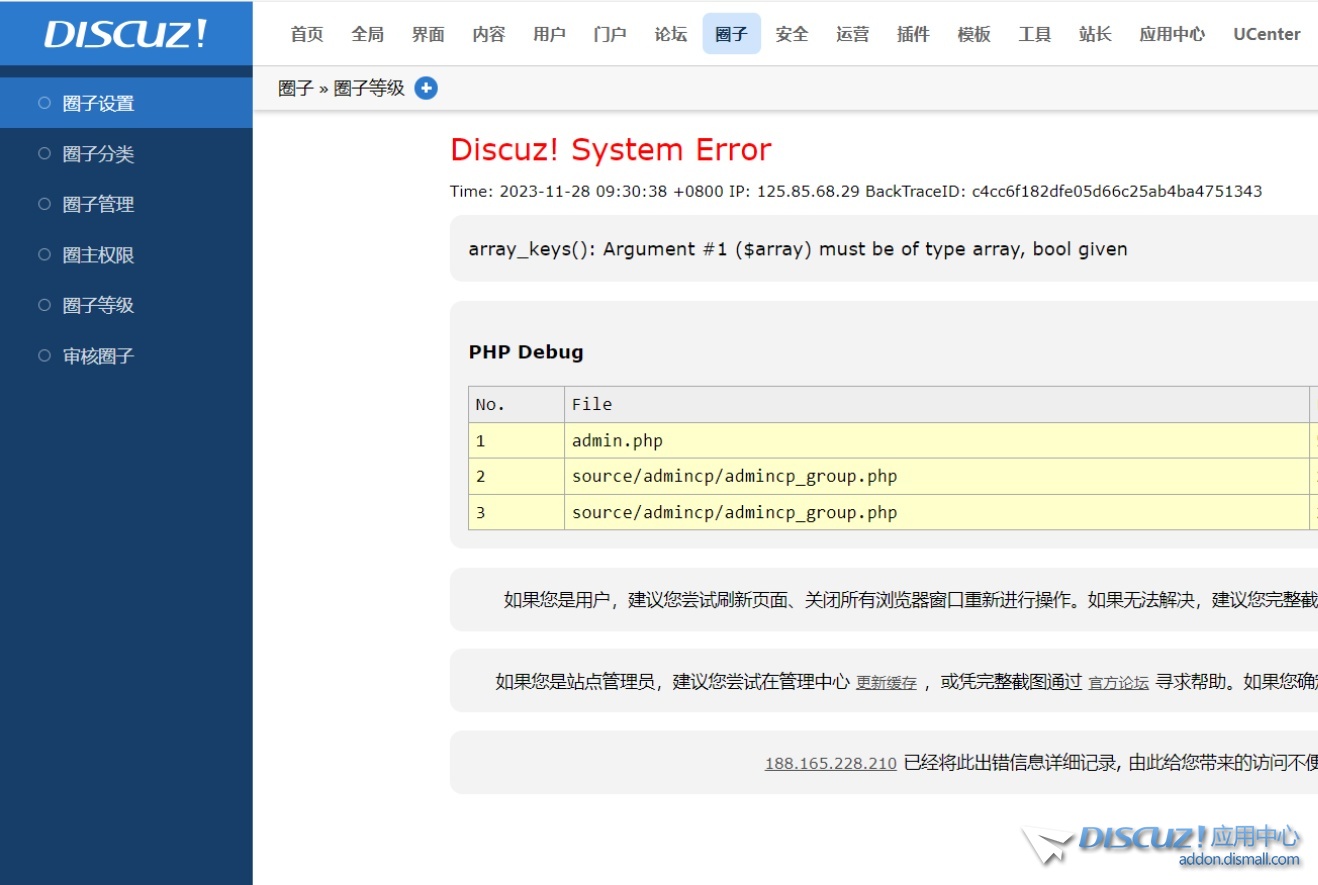Visit the 官方论坛 link
The image size is (1318, 885).
point(1117,683)
